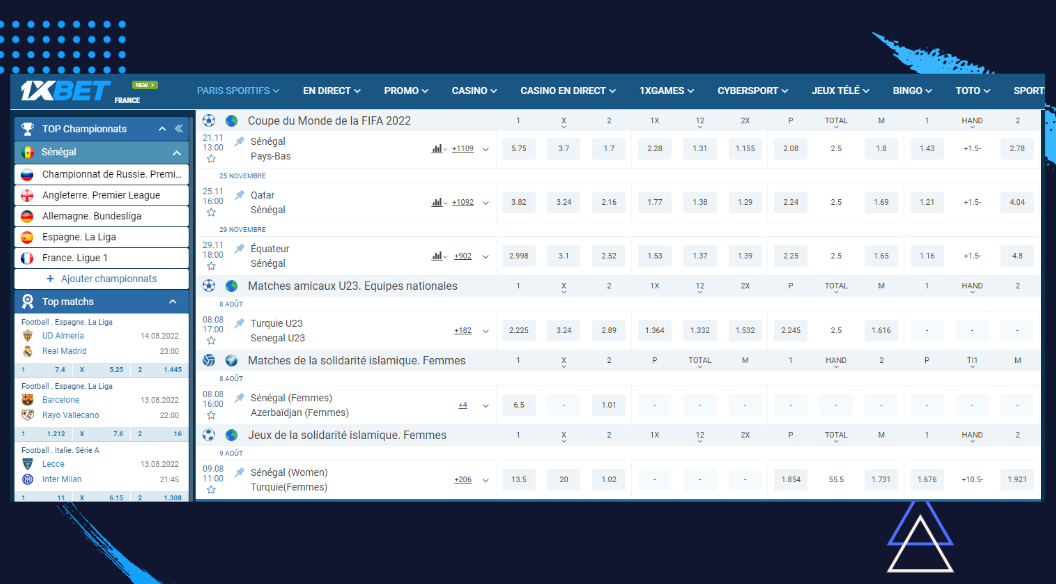Pin the Sénégal vs Pays-Bas match
This screenshot has width=1056, height=584.
(239, 141)
